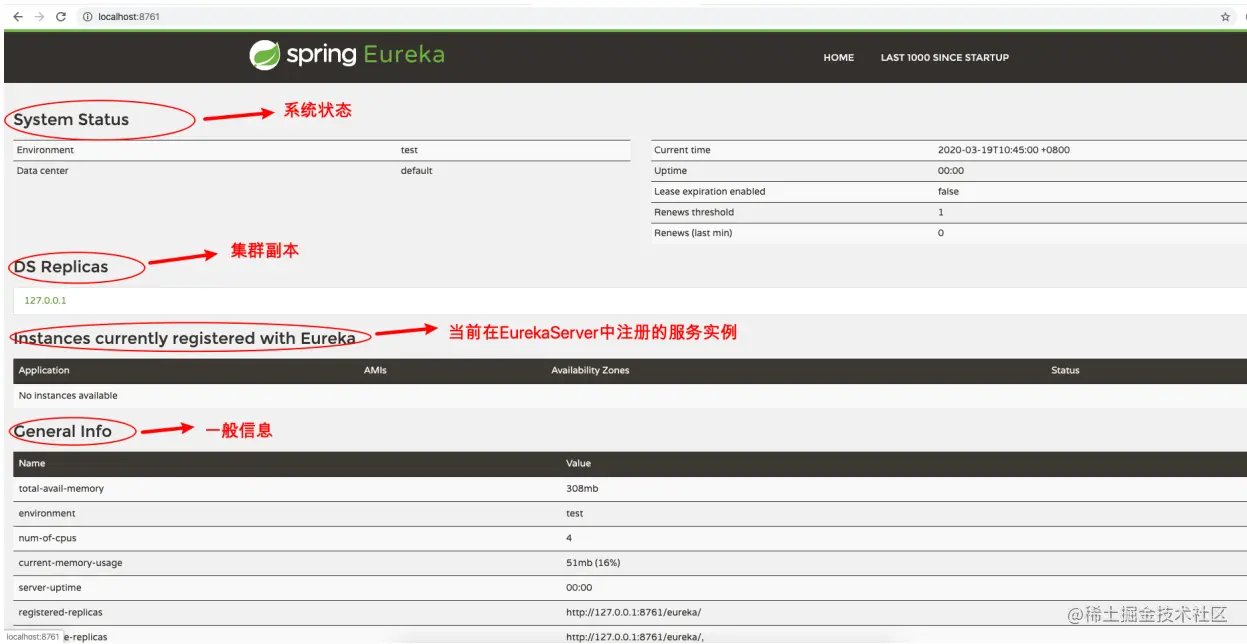Click the Spring Eureka logo
This screenshot has width=1247, height=644.
347,55
